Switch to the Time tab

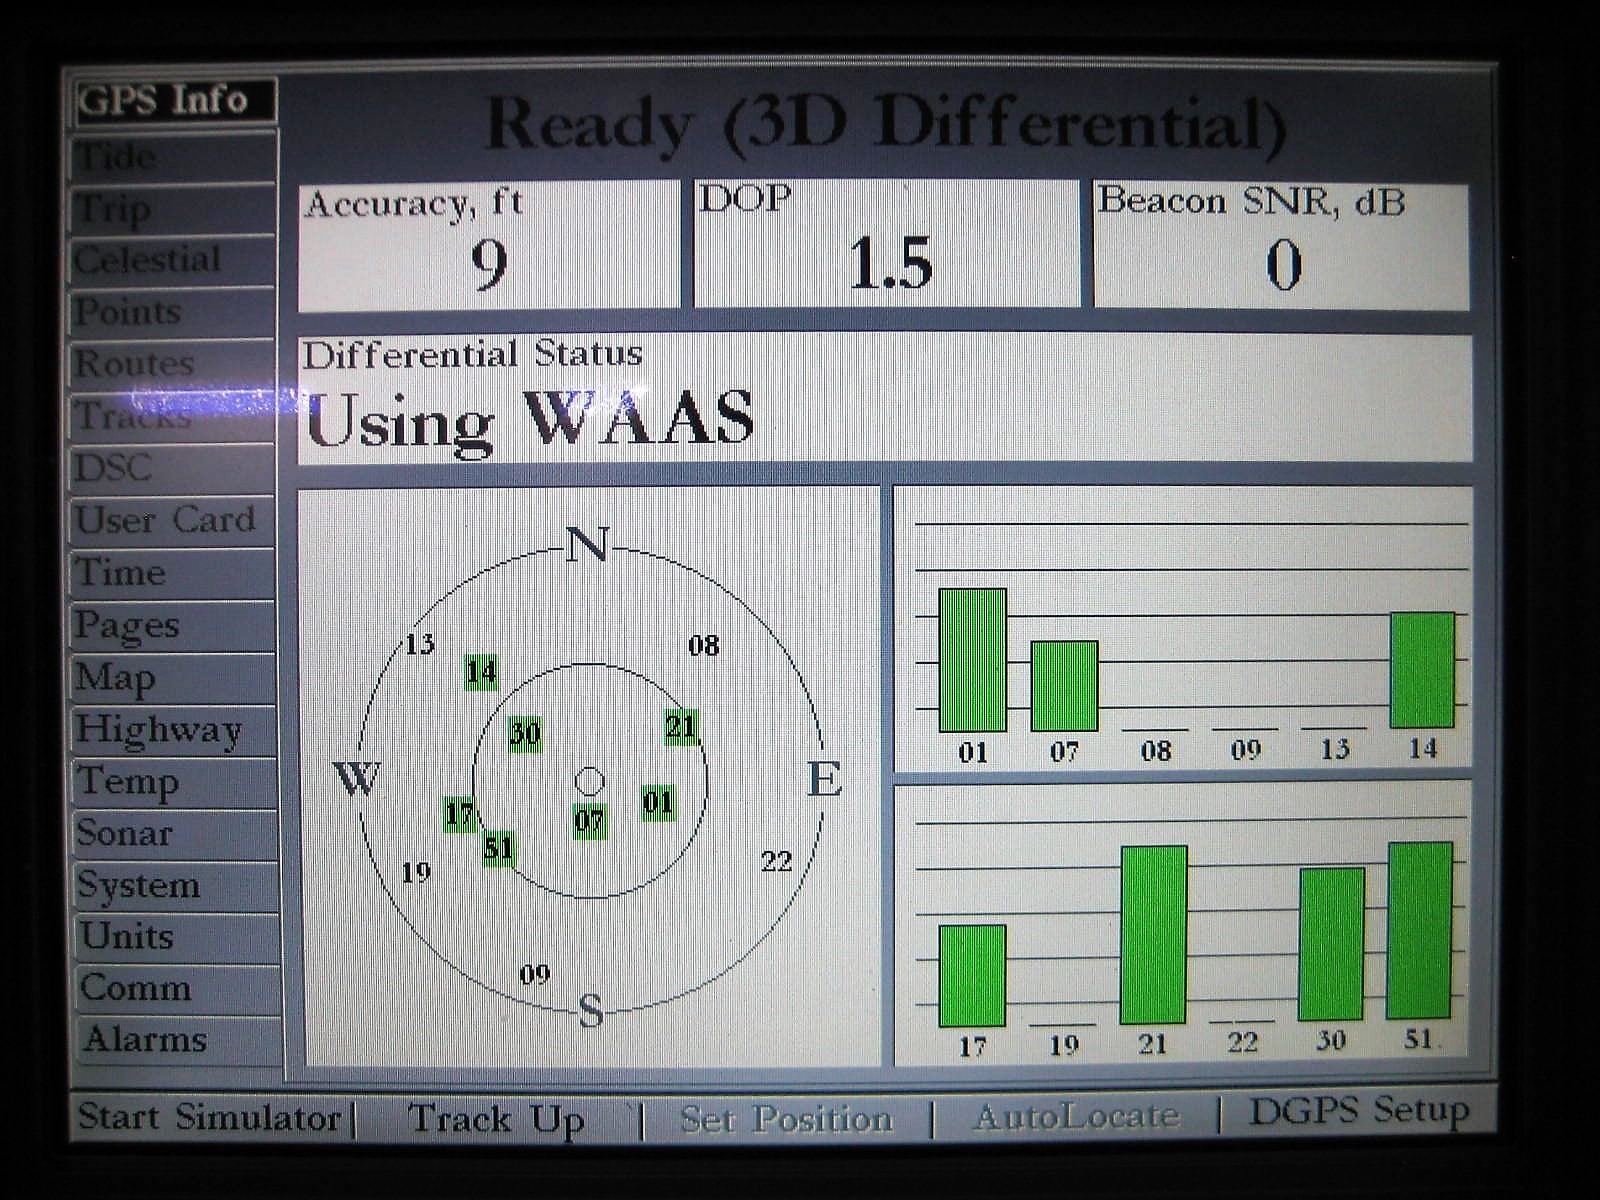click(174, 574)
